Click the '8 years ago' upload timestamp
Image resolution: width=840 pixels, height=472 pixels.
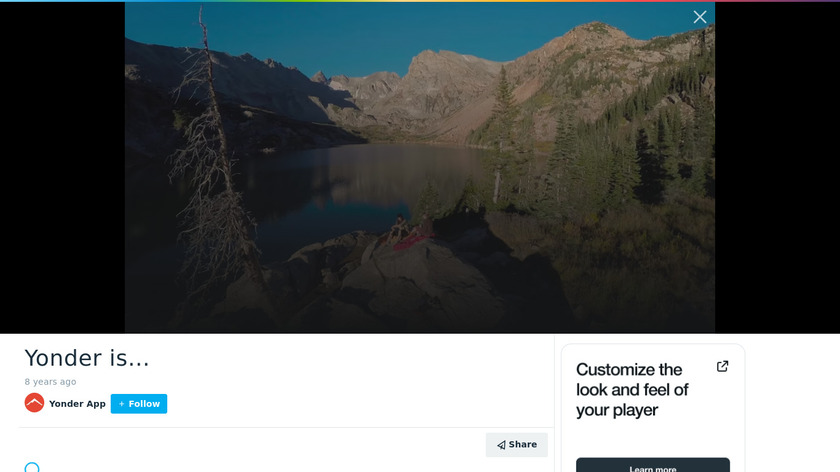[x=50, y=381]
